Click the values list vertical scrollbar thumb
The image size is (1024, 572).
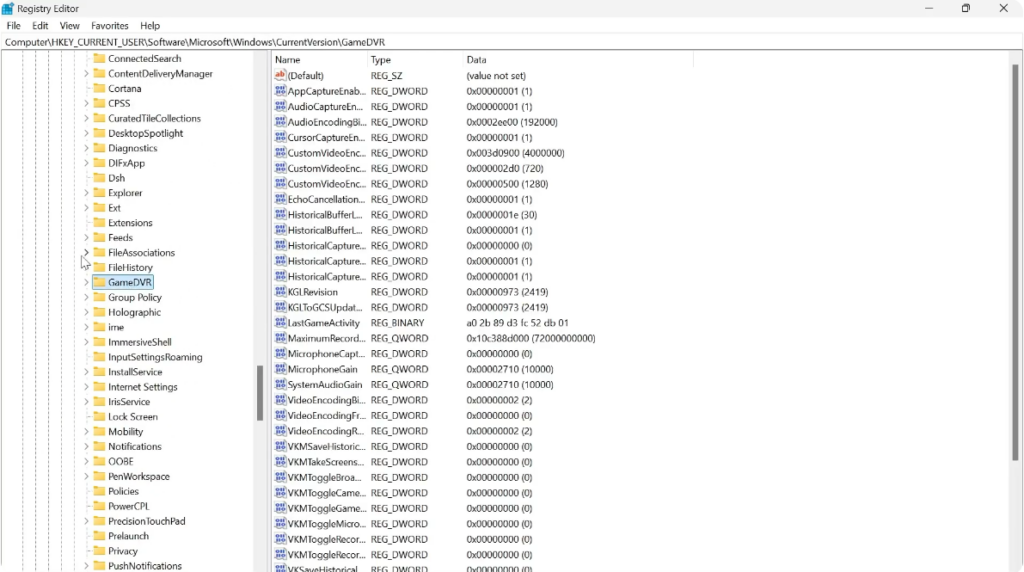point(1015,262)
